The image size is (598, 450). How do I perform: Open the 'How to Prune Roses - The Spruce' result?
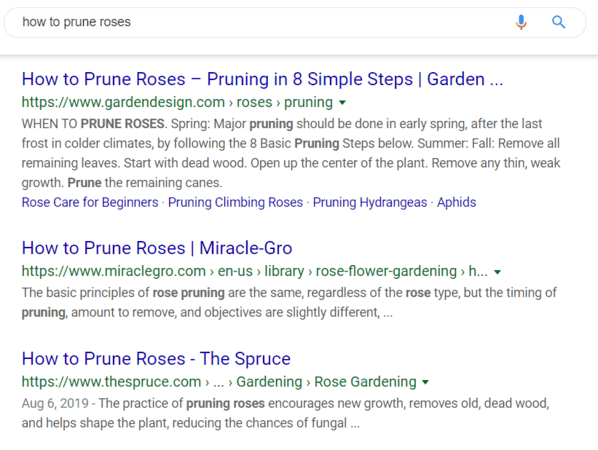[156, 358]
